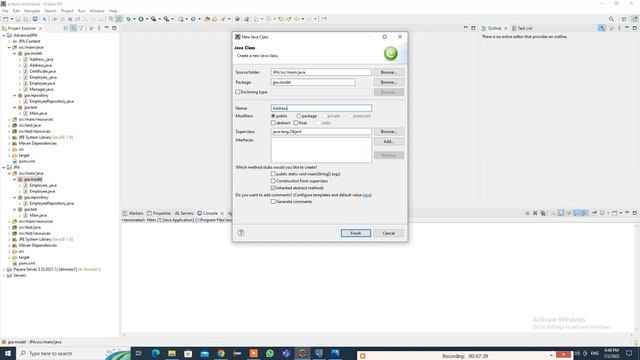Viewport: 640px width, 360px height.
Task: Open the Window menu
Action: [97, 11]
